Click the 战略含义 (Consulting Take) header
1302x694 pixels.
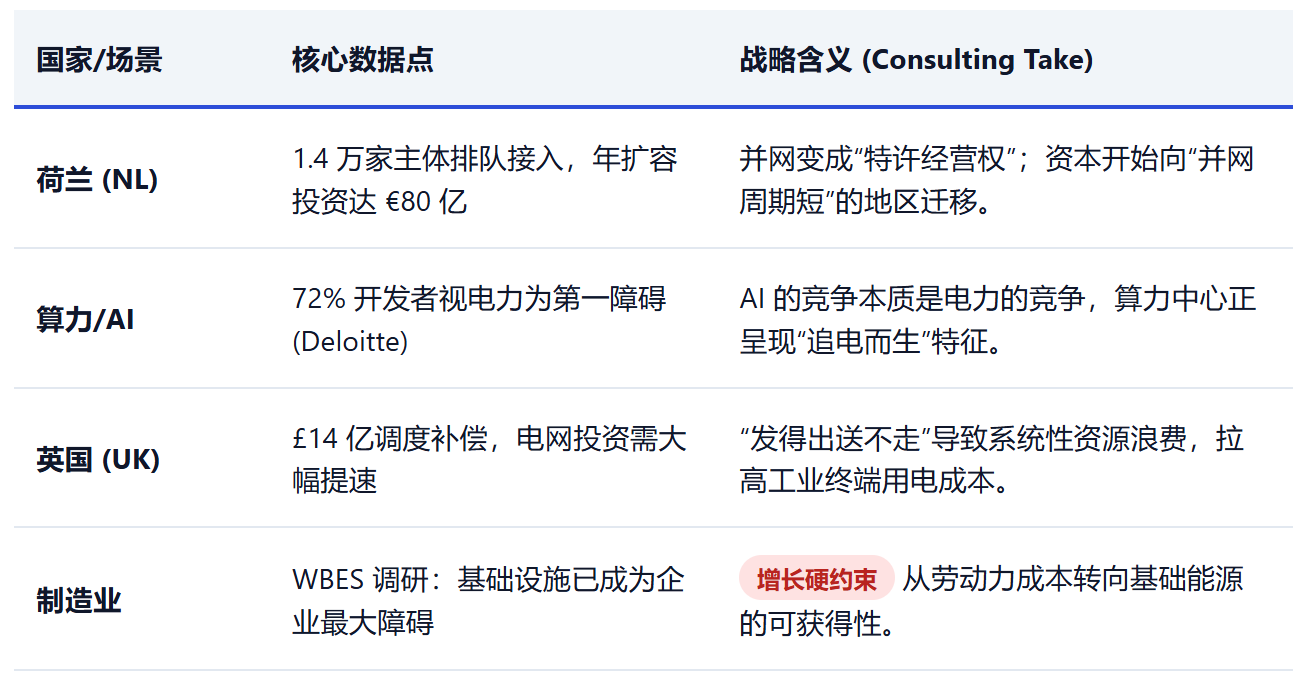[916, 60]
